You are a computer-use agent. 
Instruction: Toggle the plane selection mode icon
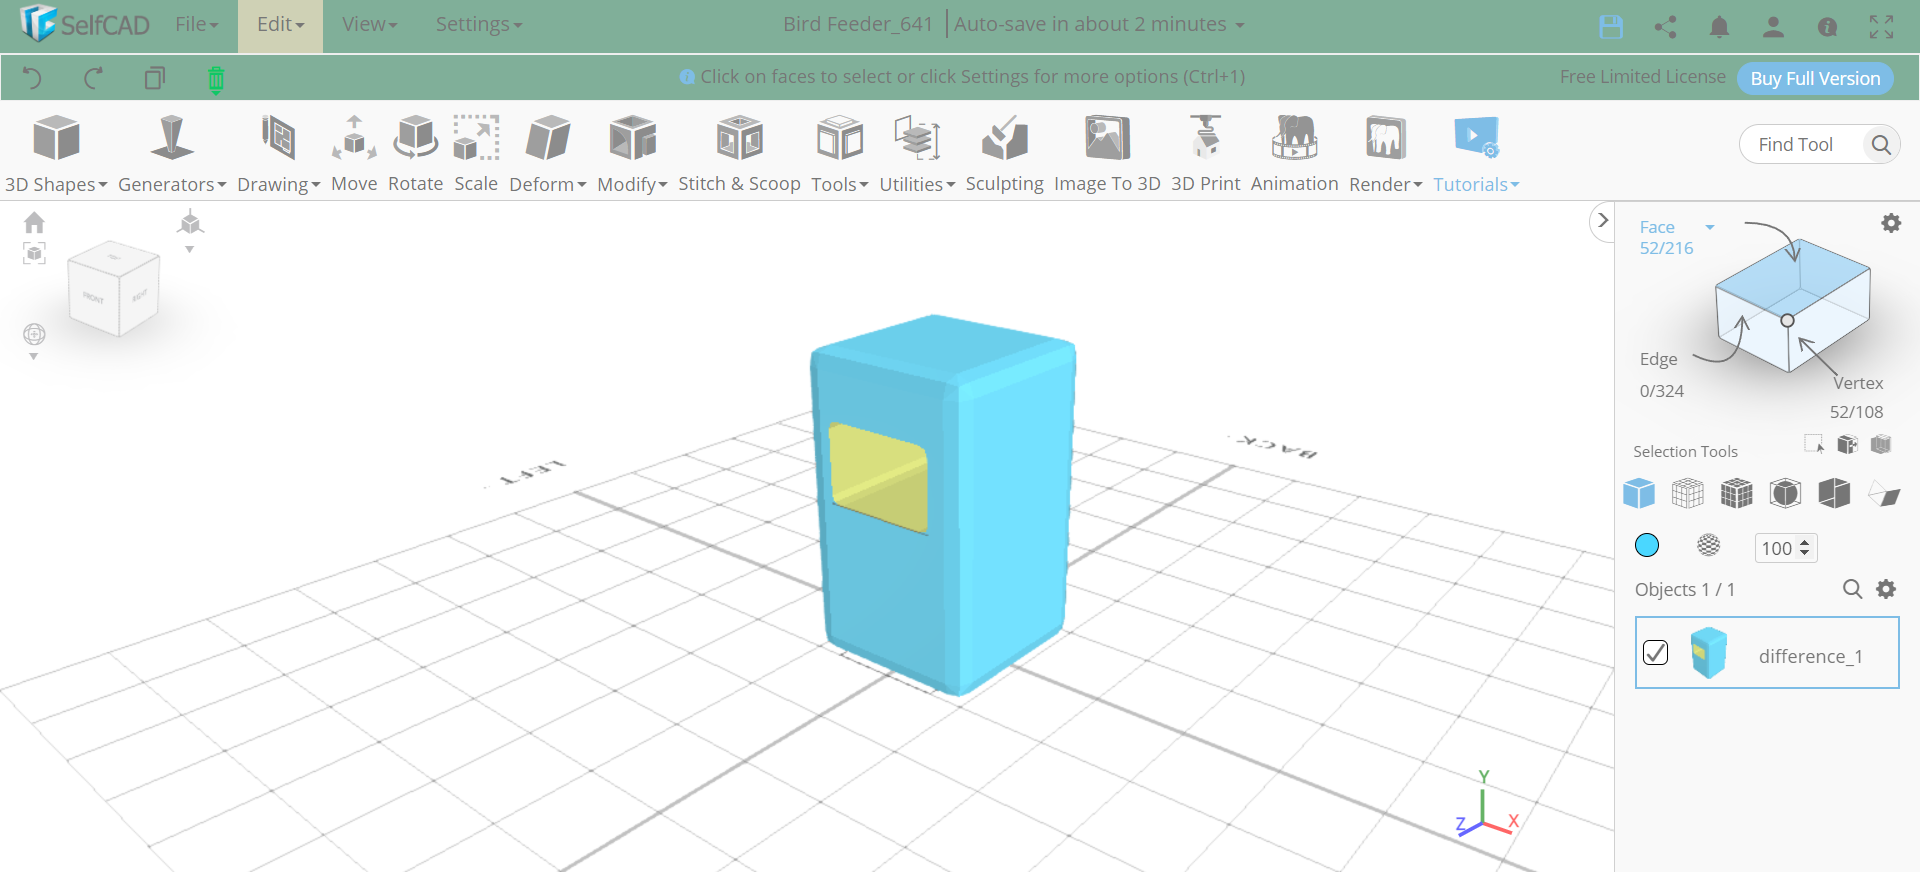coord(1884,494)
